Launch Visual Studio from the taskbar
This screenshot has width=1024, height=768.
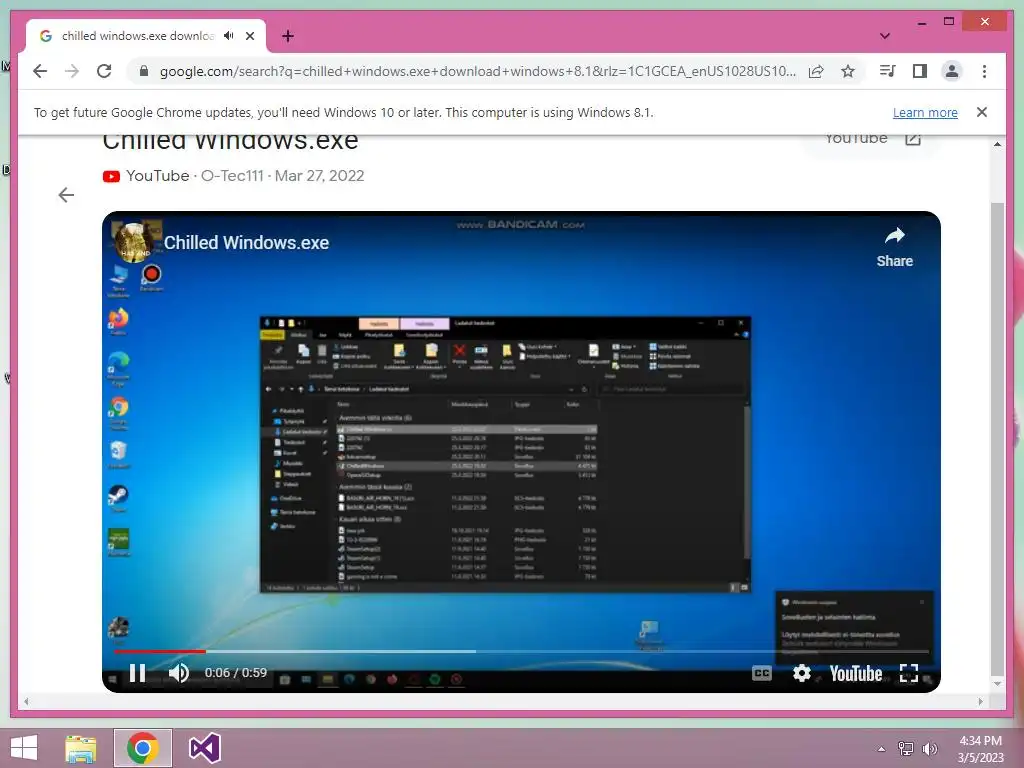(x=204, y=748)
